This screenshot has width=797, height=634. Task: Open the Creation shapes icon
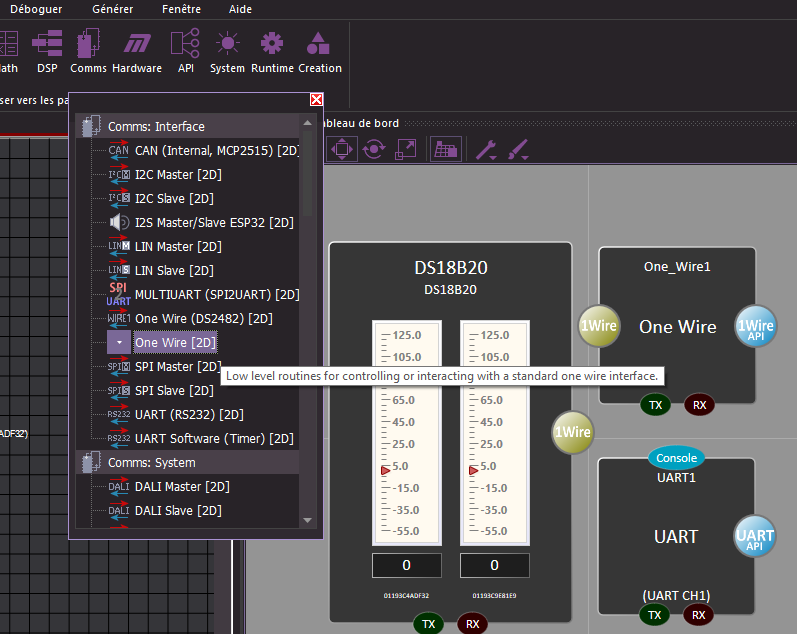click(x=319, y=51)
